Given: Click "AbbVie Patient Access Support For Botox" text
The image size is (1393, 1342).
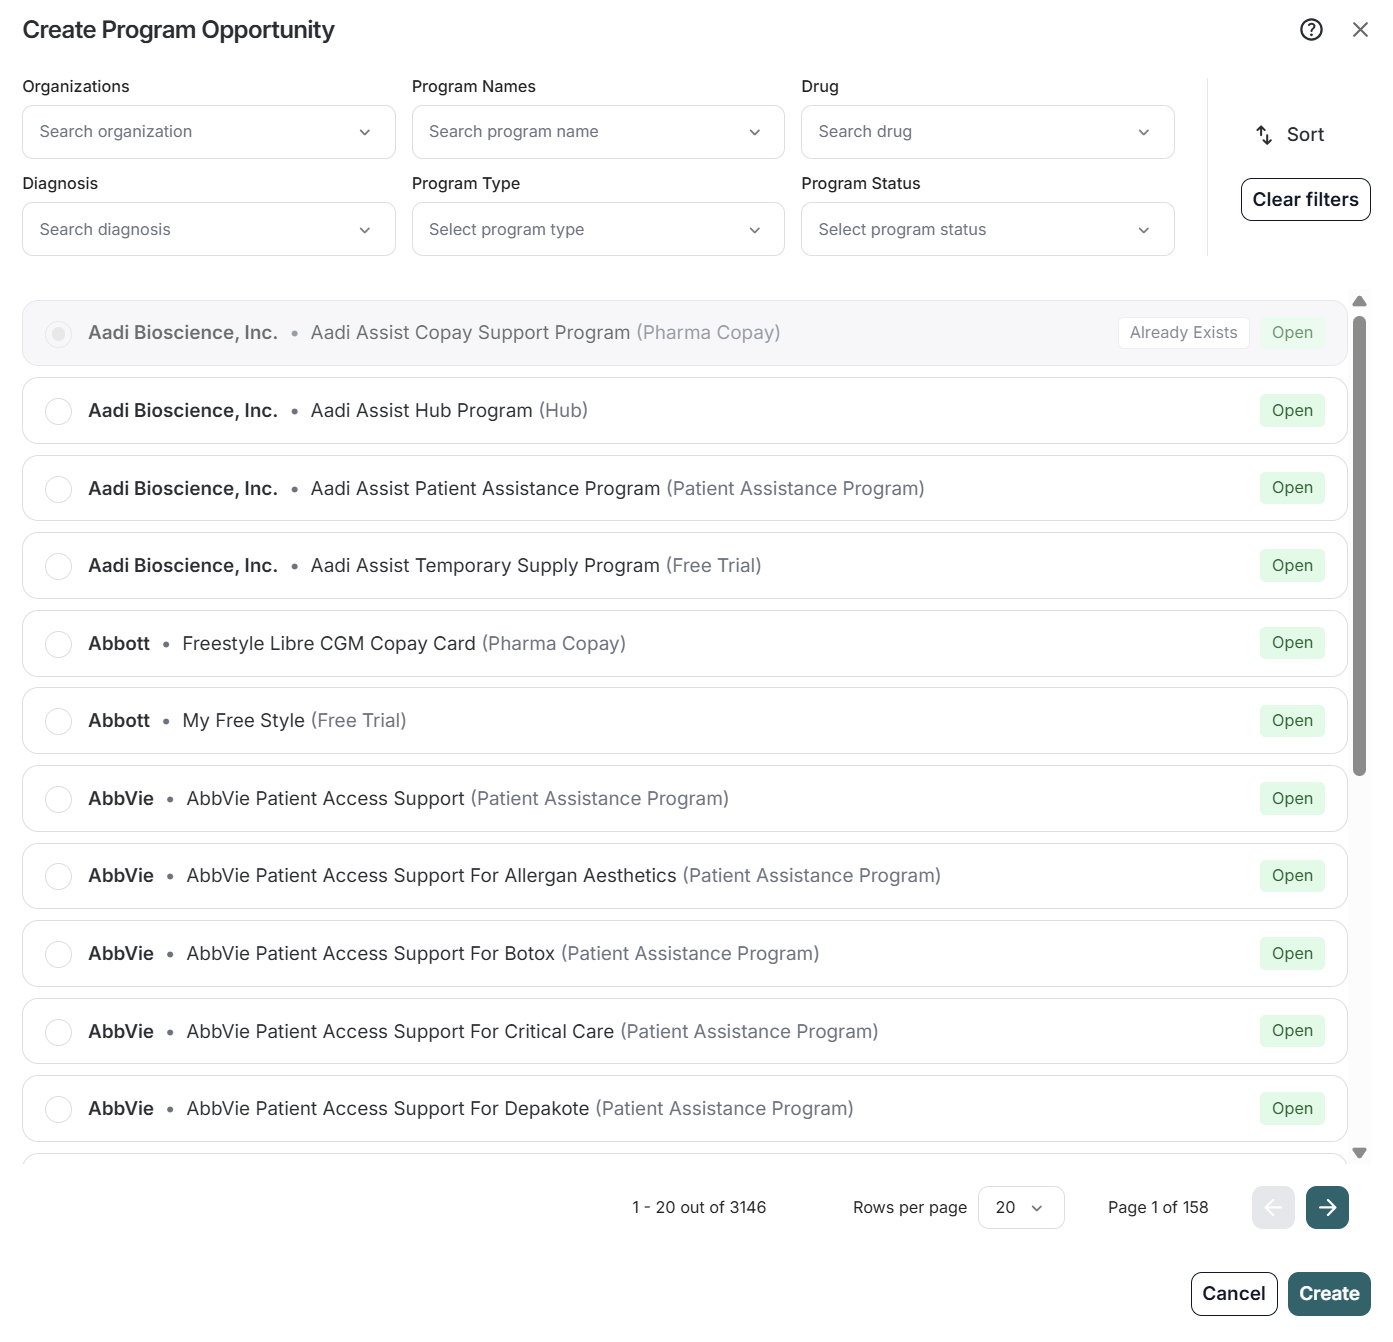Looking at the screenshot, I should 371,954.
